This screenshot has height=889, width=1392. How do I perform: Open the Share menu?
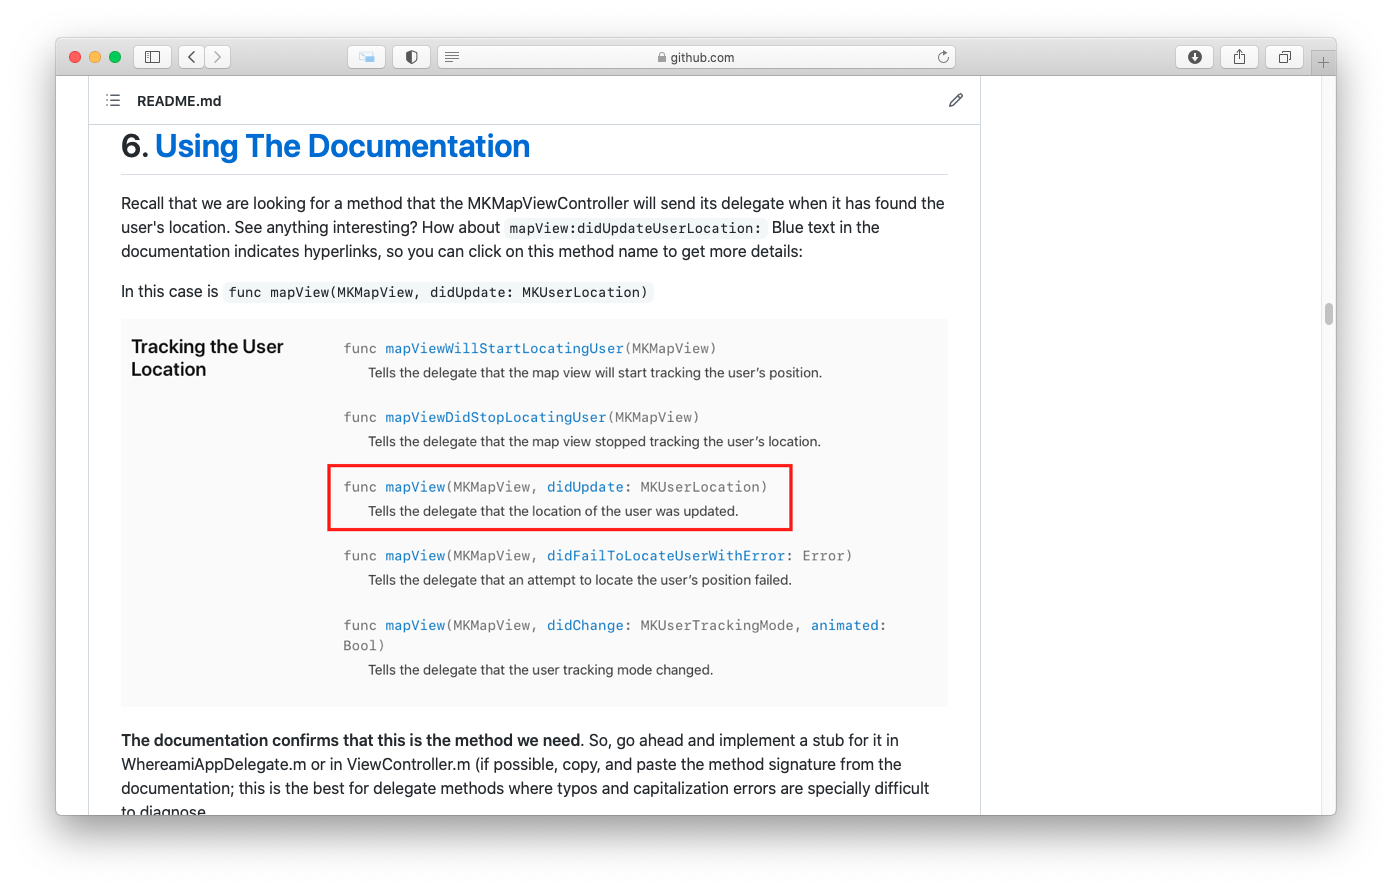1239,57
